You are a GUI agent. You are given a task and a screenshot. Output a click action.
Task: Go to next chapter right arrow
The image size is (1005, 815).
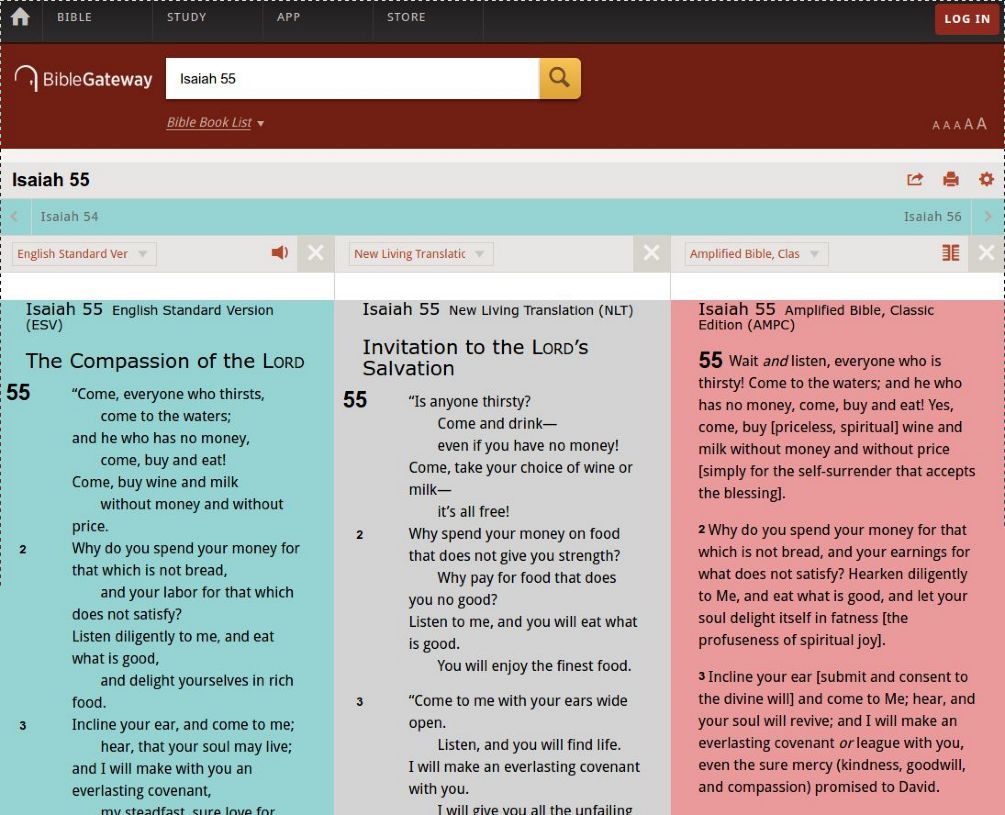[988, 217]
